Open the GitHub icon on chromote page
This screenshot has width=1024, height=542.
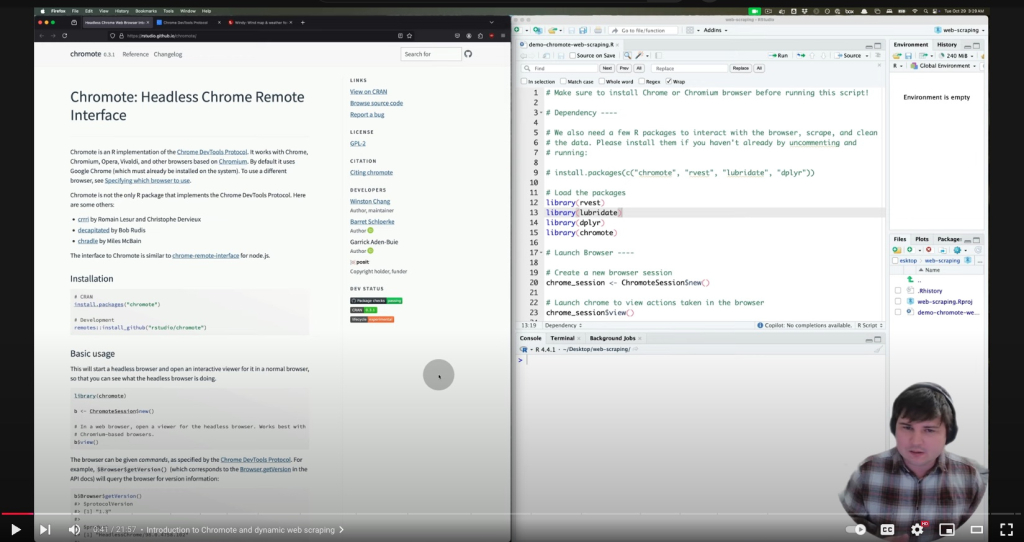click(x=468, y=54)
